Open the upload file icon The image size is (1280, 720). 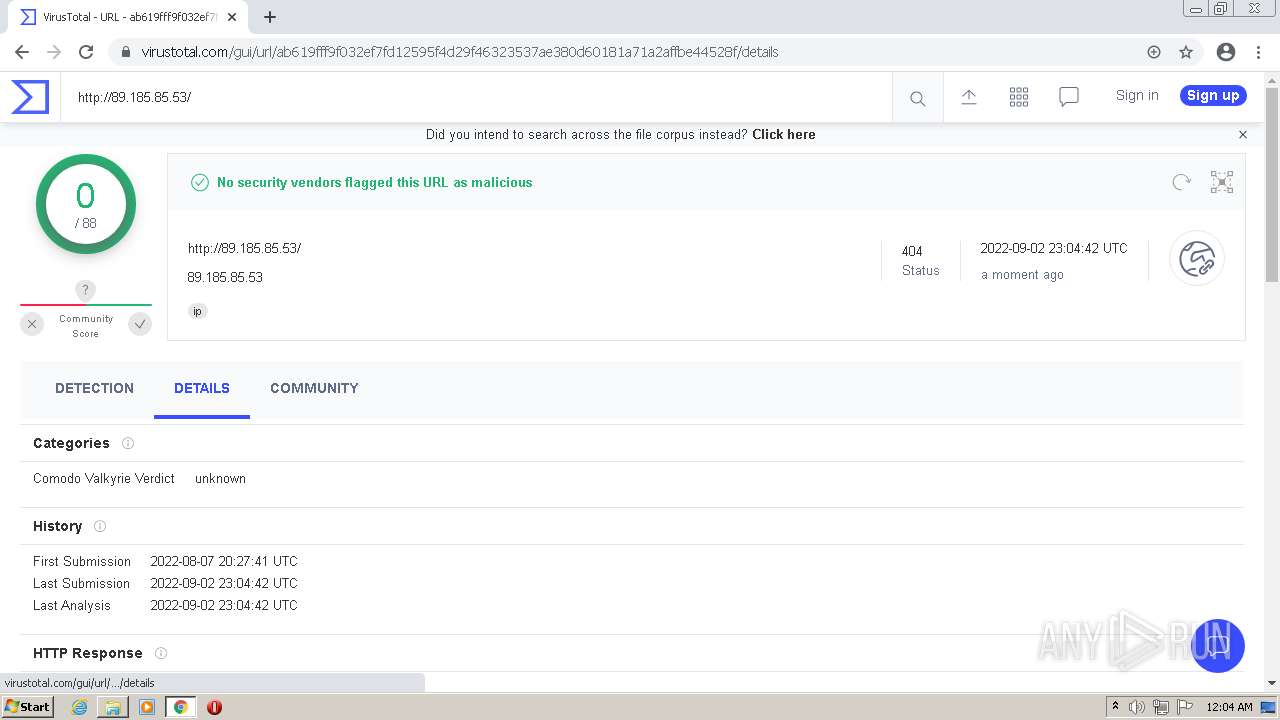pyautogui.click(x=969, y=96)
